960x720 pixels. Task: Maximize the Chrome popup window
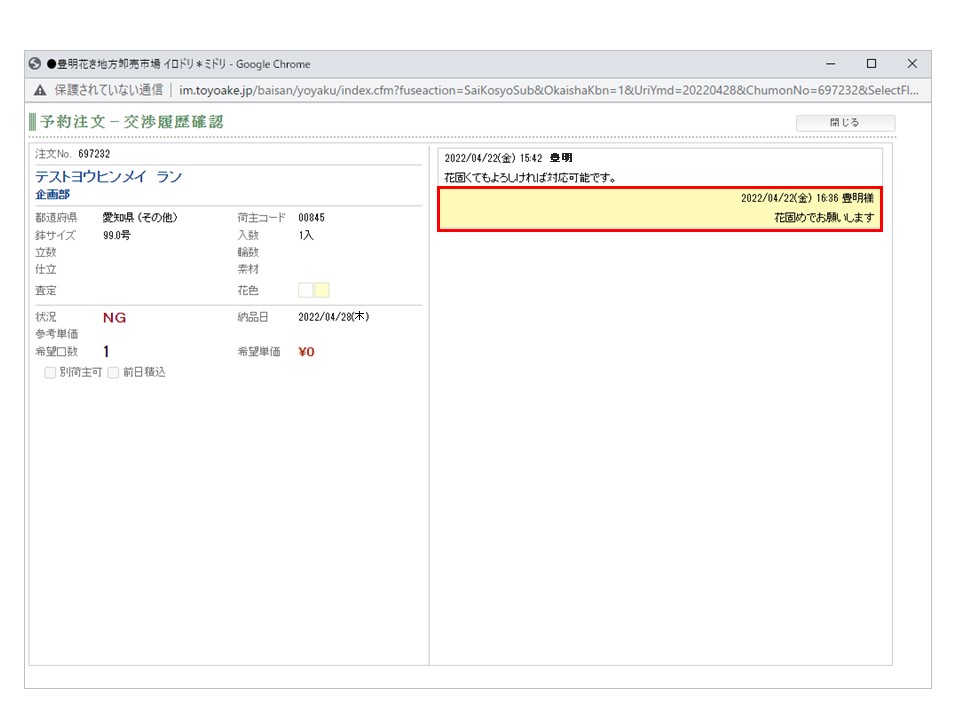point(871,64)
